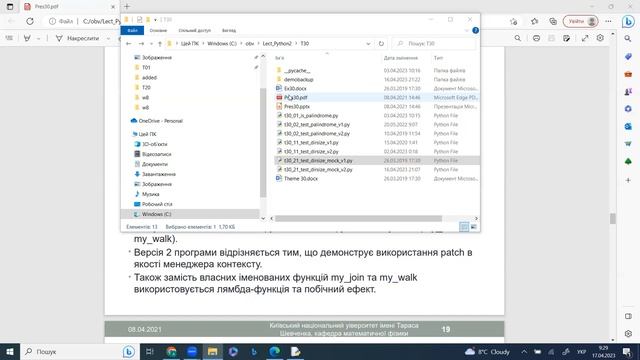Open the Основне ribbon tab
Image resolution: width=640 pixels, height=360 pixels.
[158, 31]
